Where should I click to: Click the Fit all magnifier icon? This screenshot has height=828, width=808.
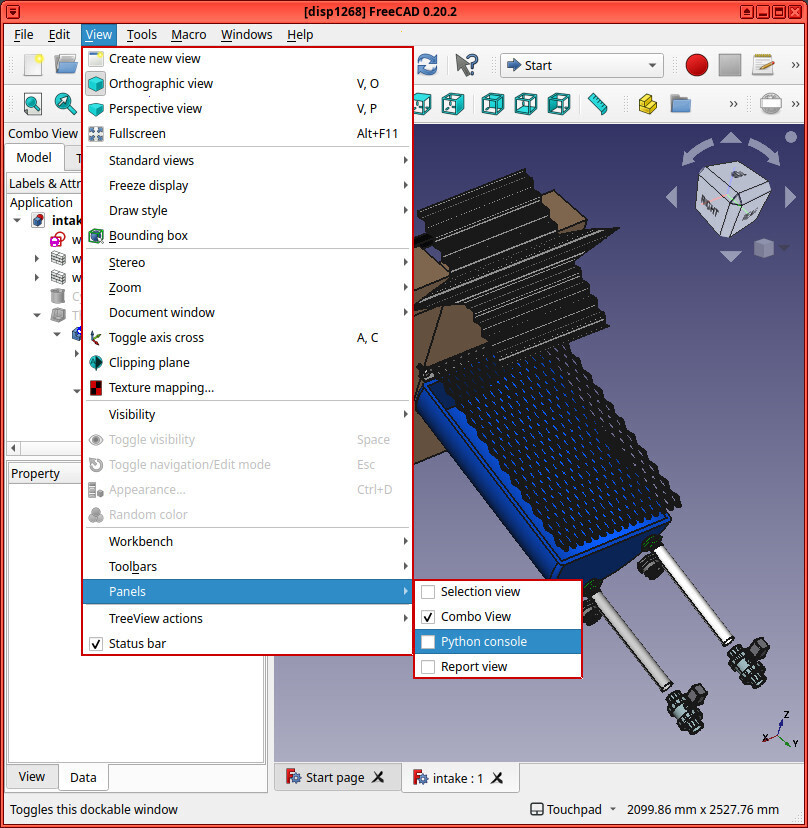tap(33, 104)
